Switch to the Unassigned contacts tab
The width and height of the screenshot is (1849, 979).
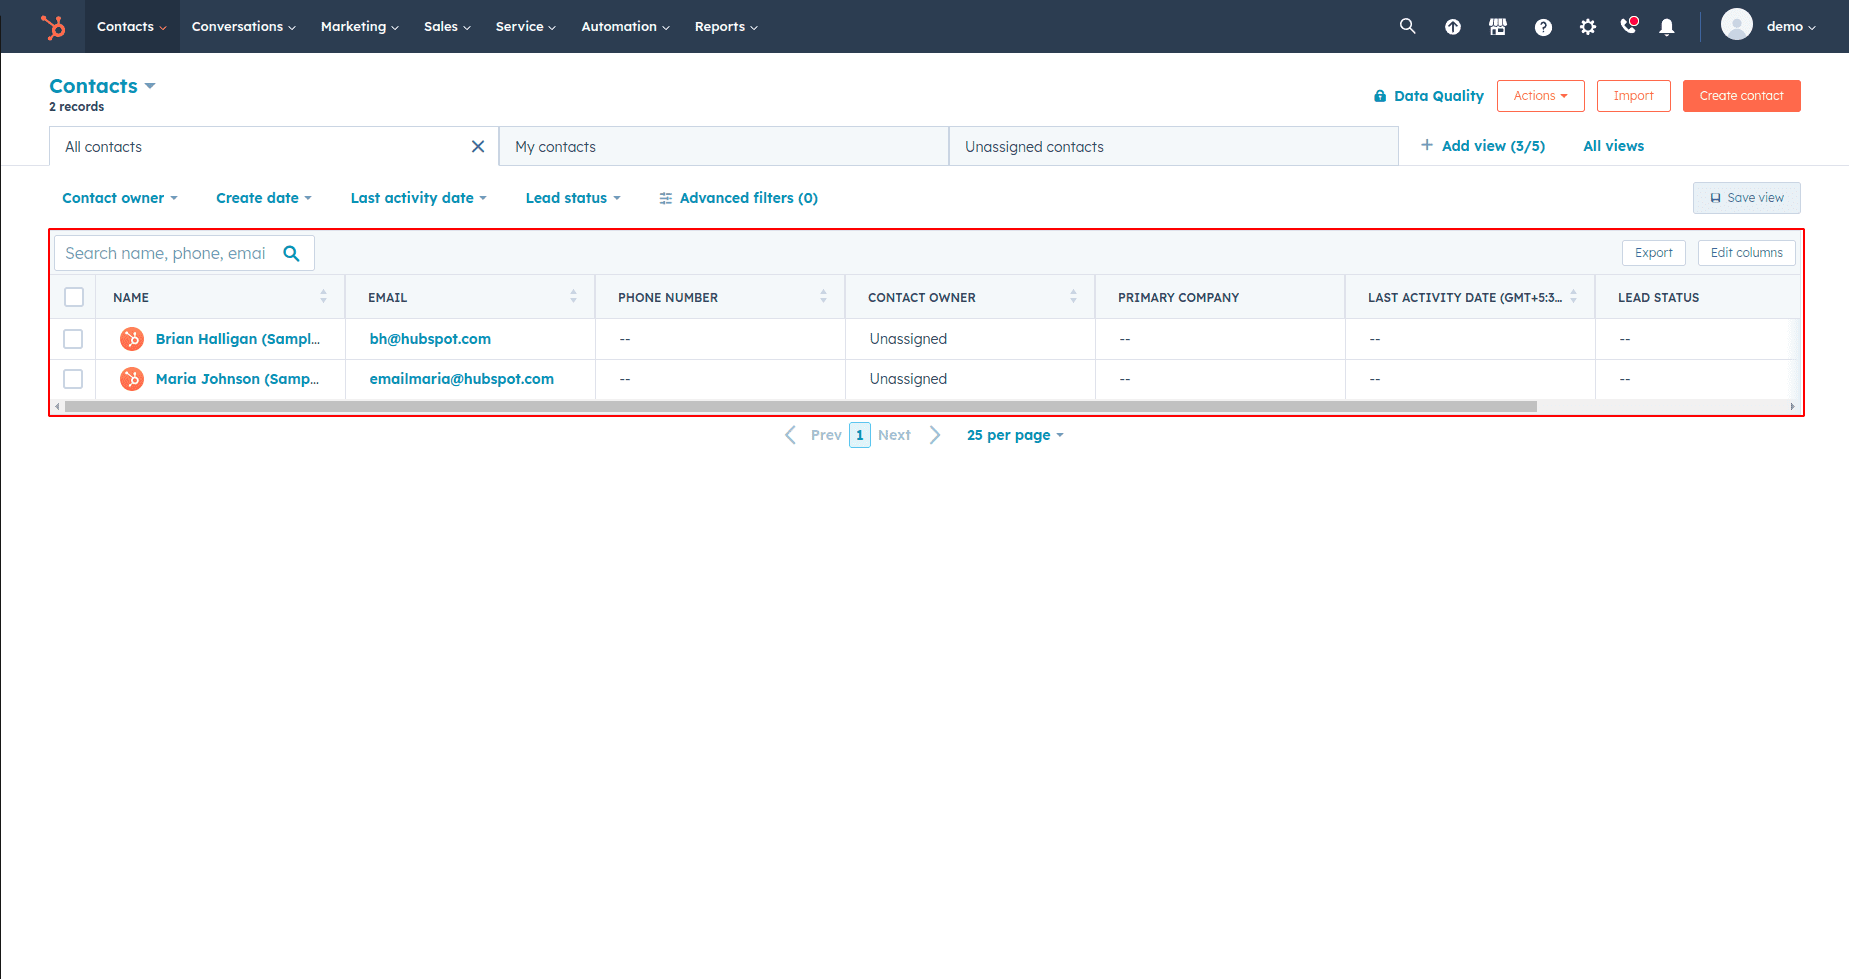click(x=1173, y=146)
